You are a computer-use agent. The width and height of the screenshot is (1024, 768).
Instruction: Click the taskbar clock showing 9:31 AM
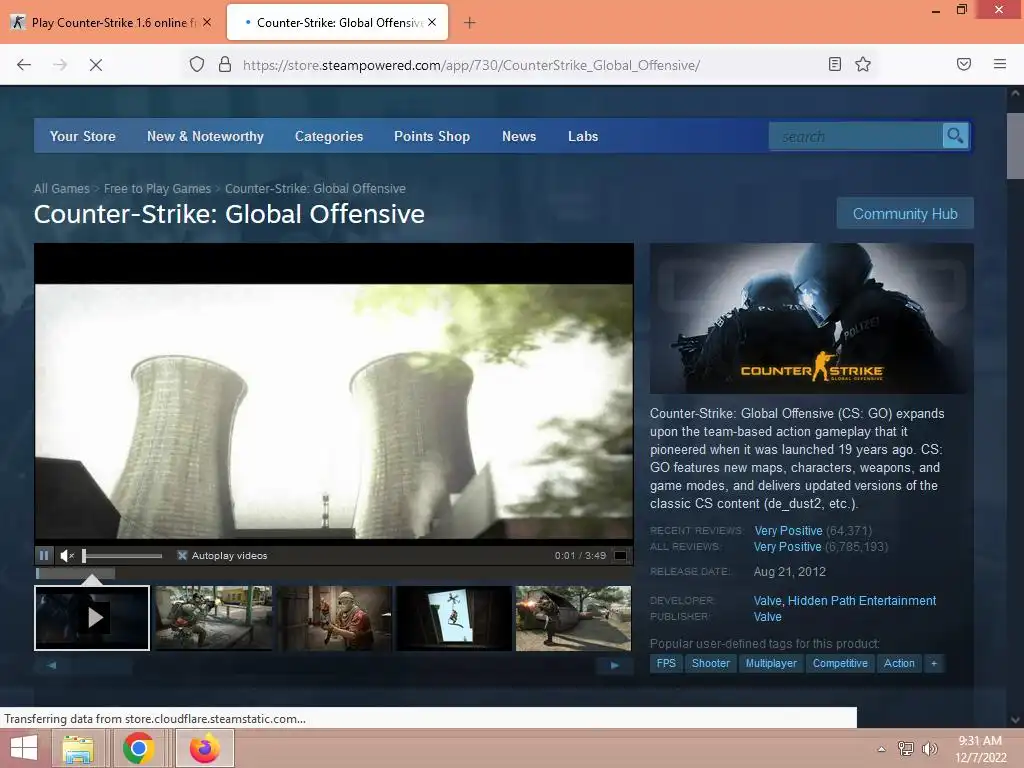point(980,749)
